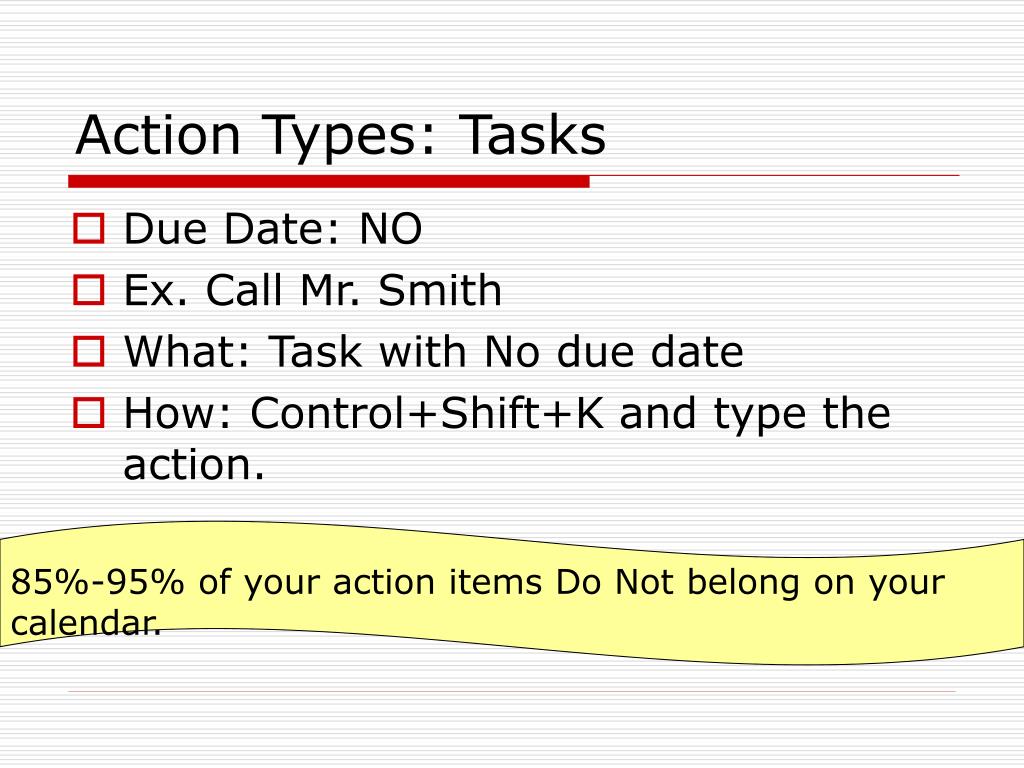Click the red bullet next to Call Mr. Smith
1024x768 pixels.
coord(89,290)
